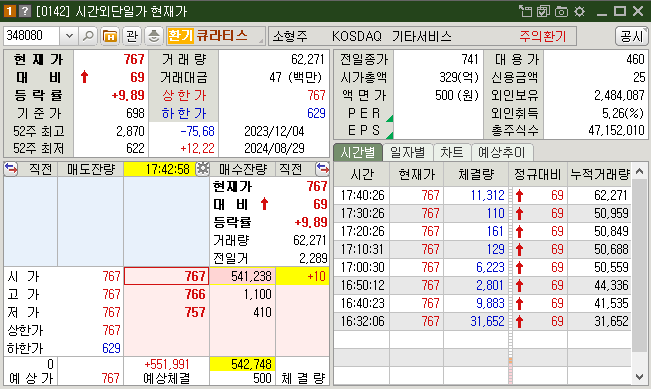Click 총주식수 value 47,152,010
Screen dimensions: 651x389
tap(616, 131)
